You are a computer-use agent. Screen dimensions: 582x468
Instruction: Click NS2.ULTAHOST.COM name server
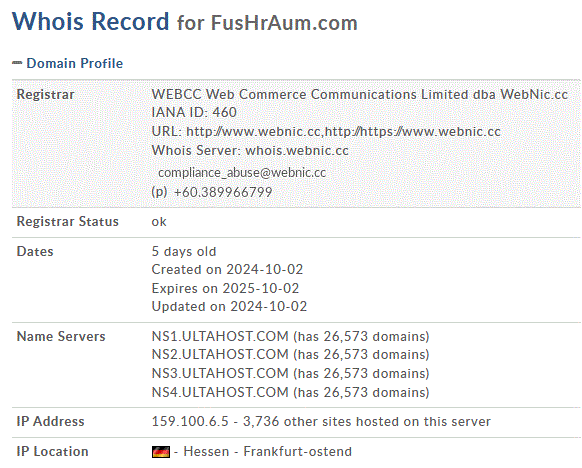coord(220,354)
